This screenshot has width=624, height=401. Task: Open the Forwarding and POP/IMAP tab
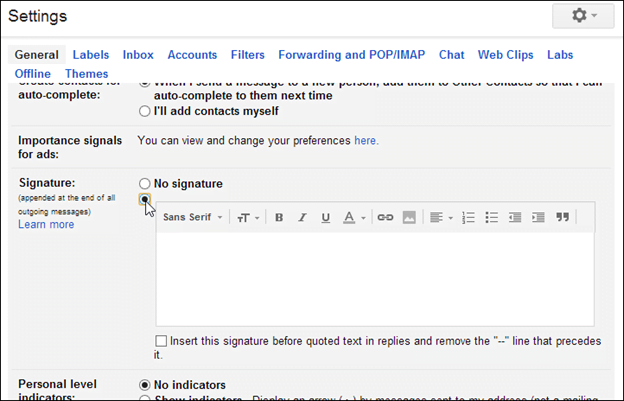352,55
